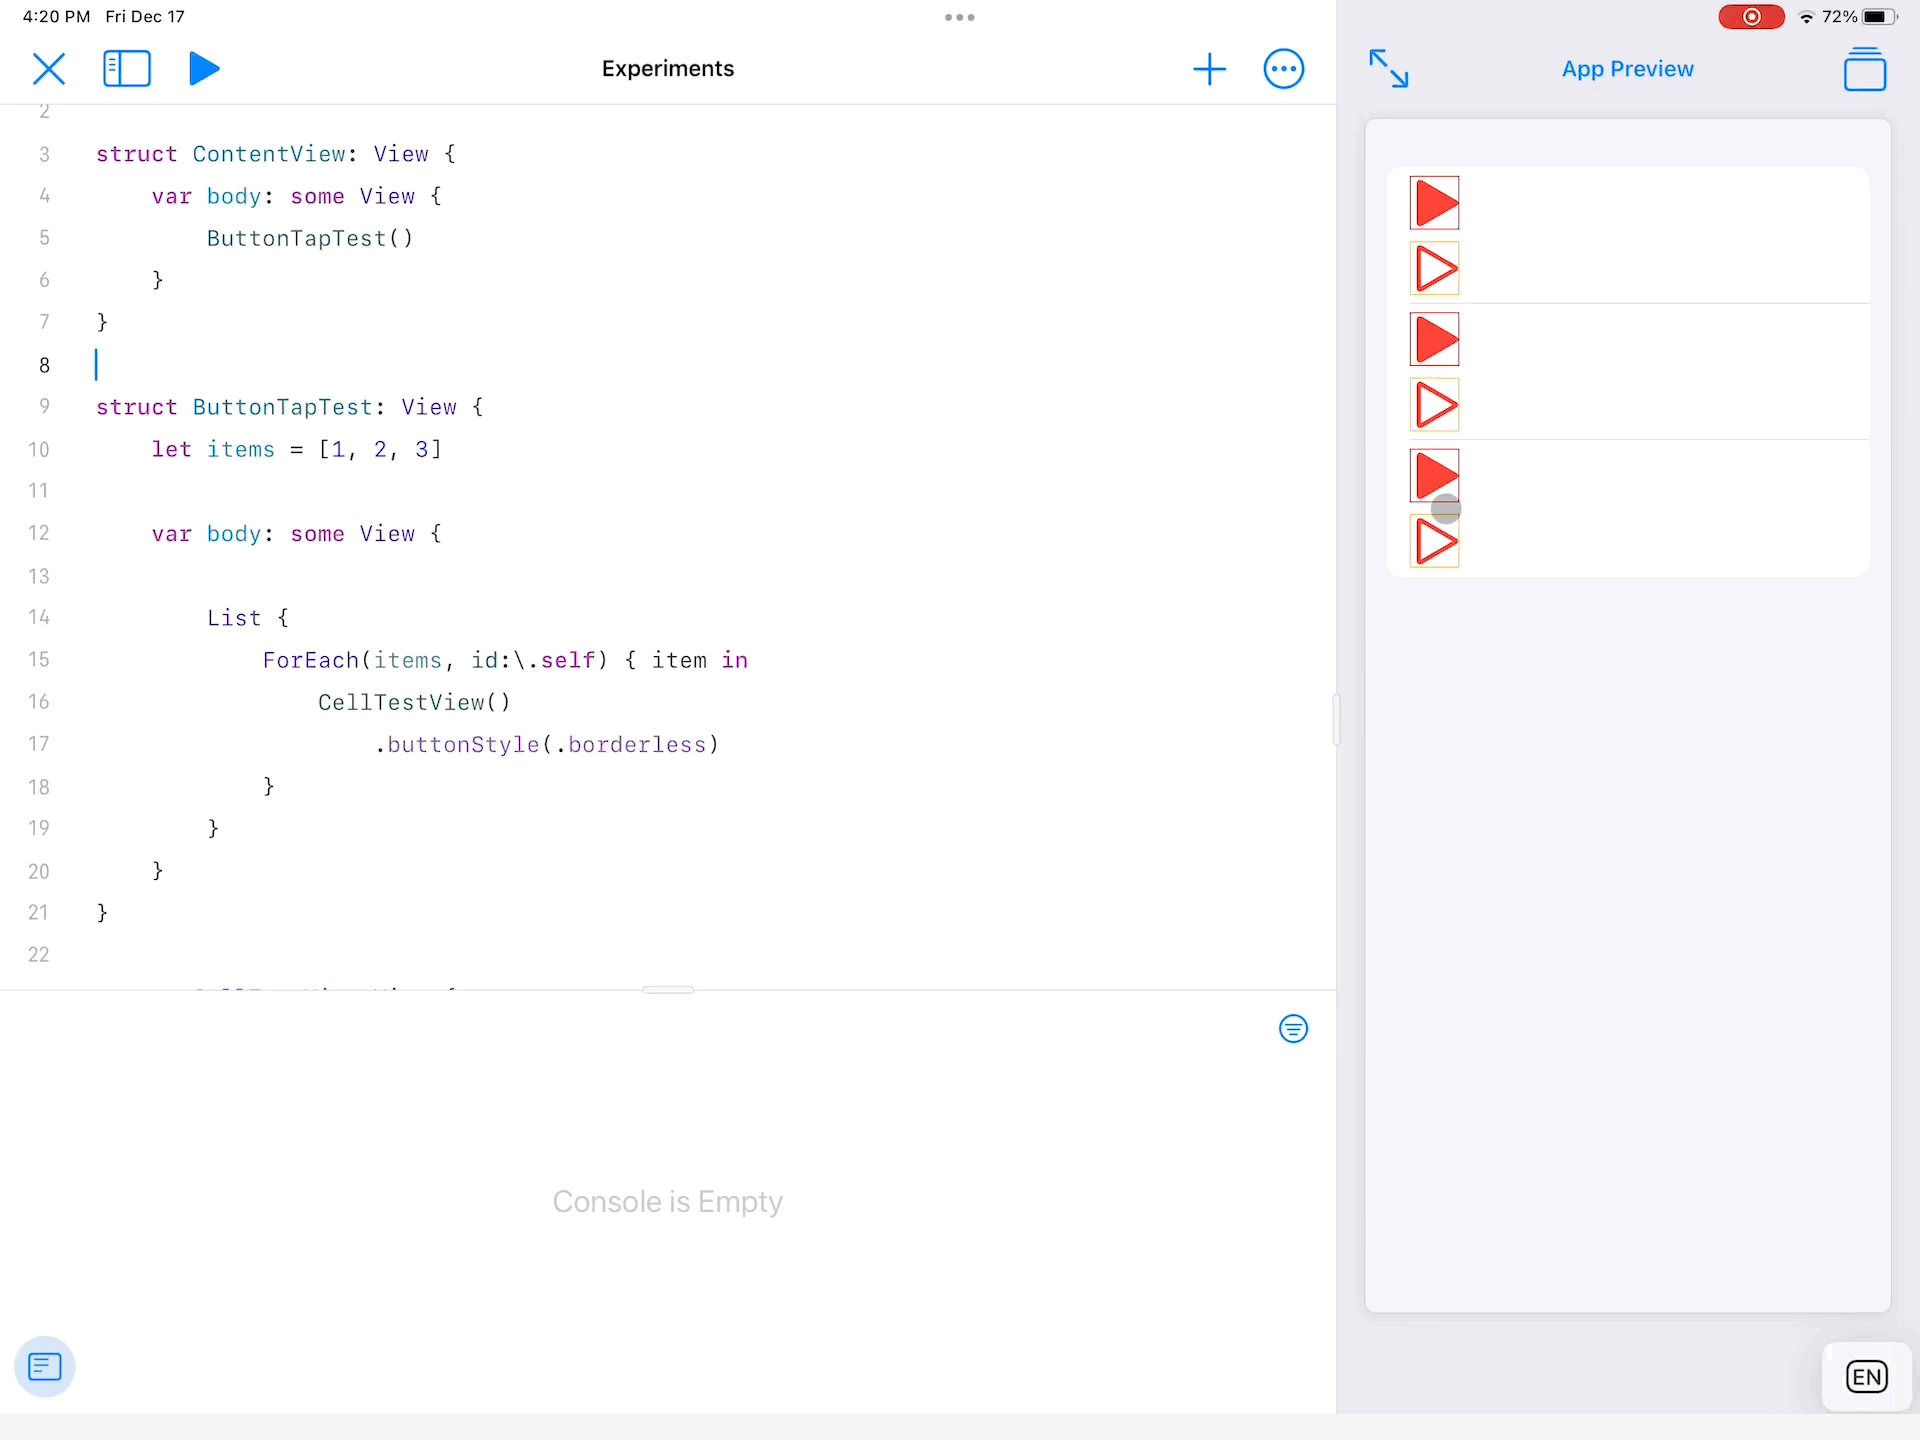The width and height of the screenshot is (1920, 1440).
Task: Place cursor on 'struct ButtonTapTest: View {' line
Action: (290, 407)
